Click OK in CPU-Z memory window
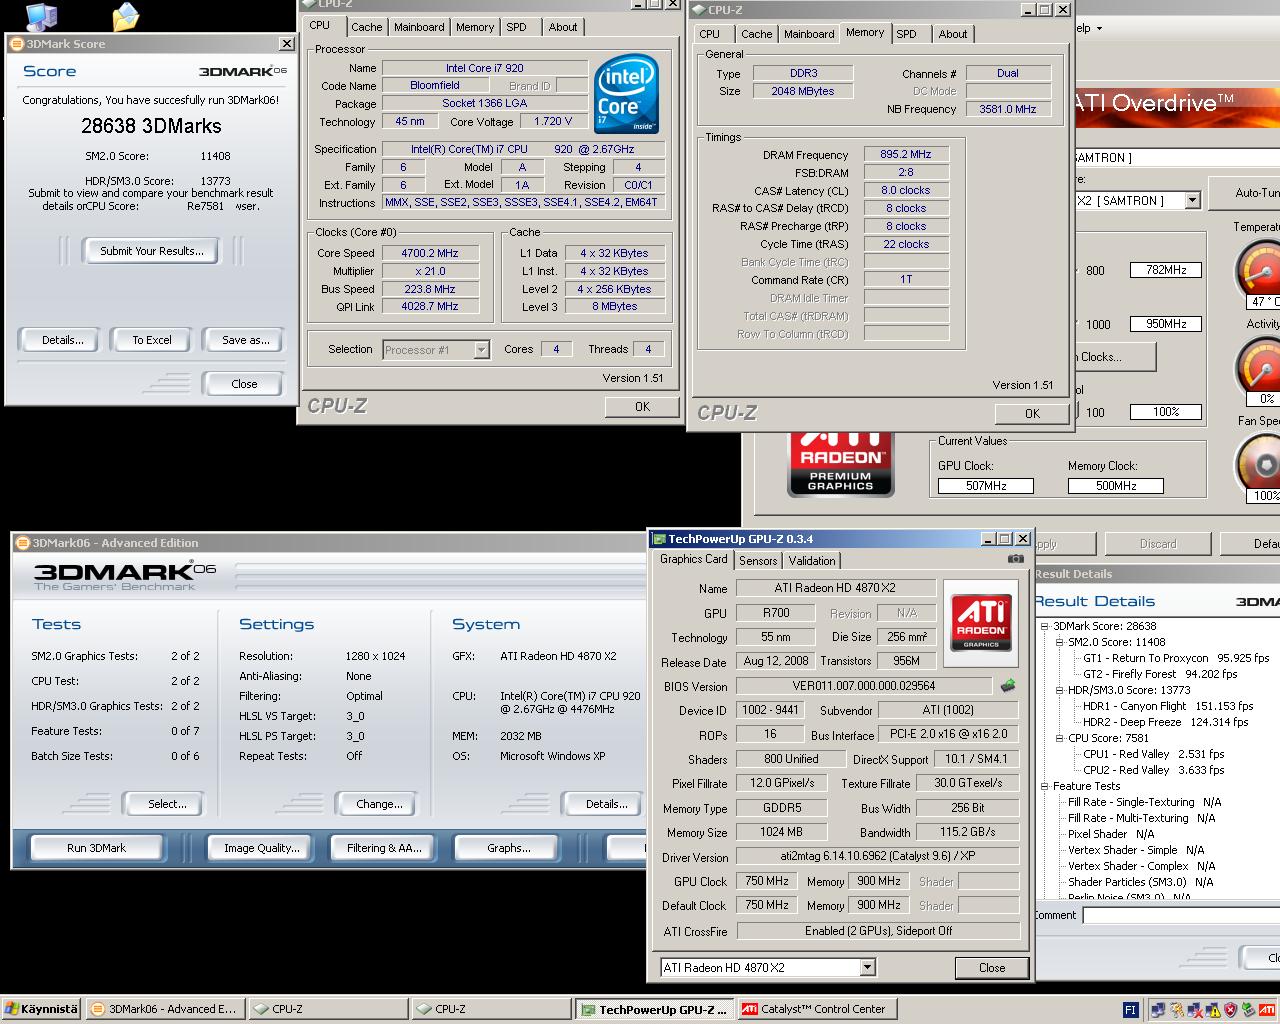 tap(1032, 413)
